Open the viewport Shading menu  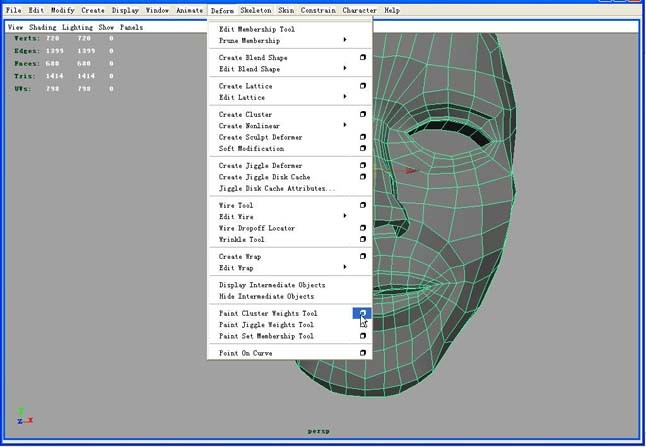pyautogui.click(x=42, y=27)
